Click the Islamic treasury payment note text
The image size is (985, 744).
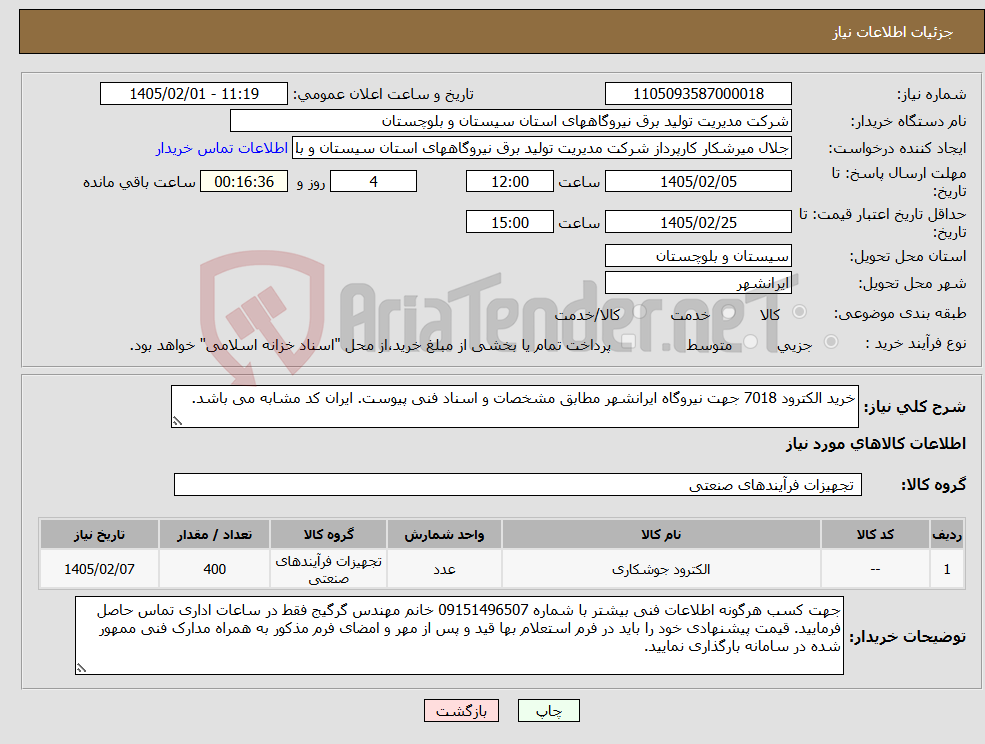pyautogui.click(x=370, y=346)
